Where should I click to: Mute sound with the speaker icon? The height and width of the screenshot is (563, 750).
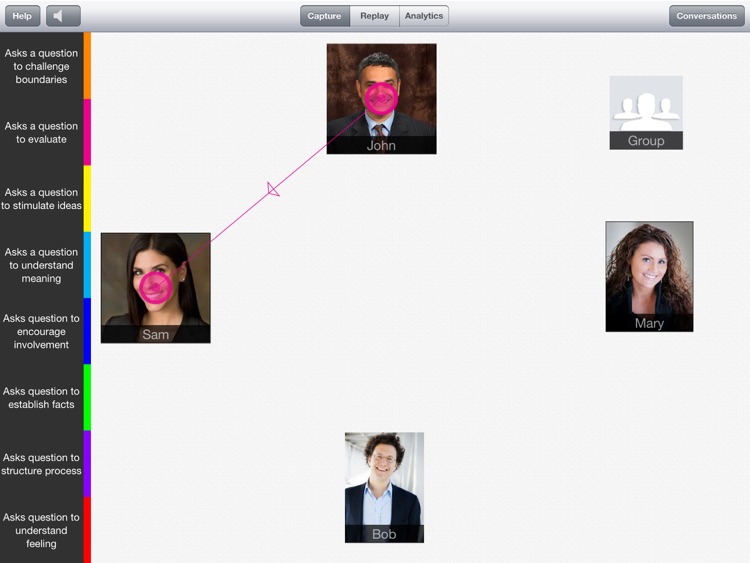click(63, 16)
